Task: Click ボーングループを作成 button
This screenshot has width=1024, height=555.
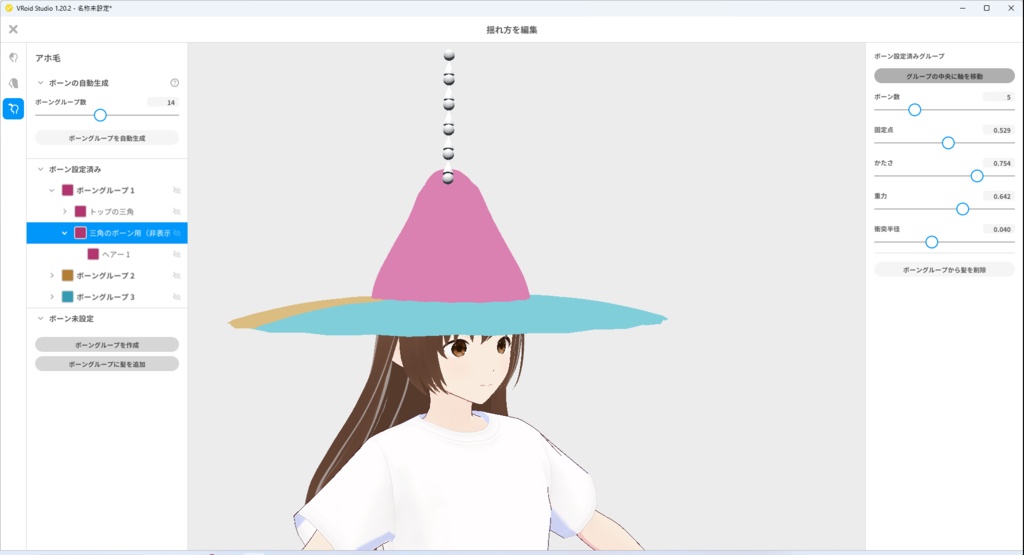Action: point(107,345)
